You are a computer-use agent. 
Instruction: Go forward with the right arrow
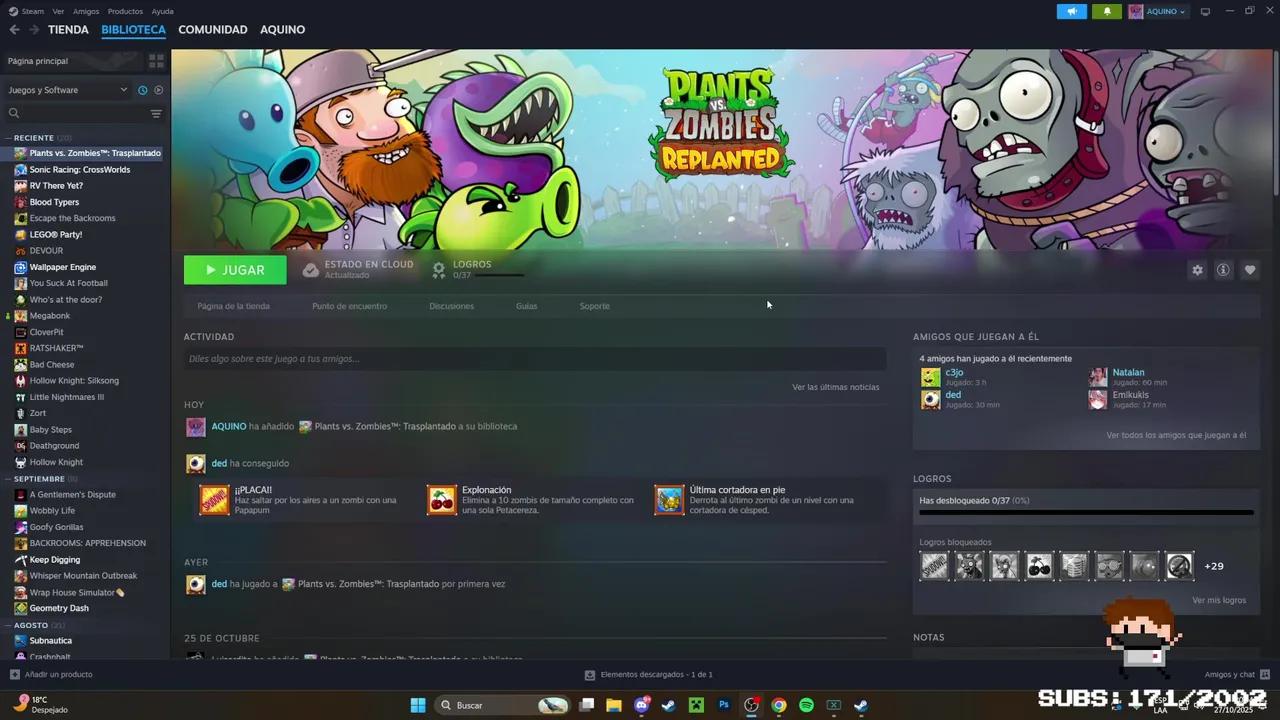(x=34, y=30)
